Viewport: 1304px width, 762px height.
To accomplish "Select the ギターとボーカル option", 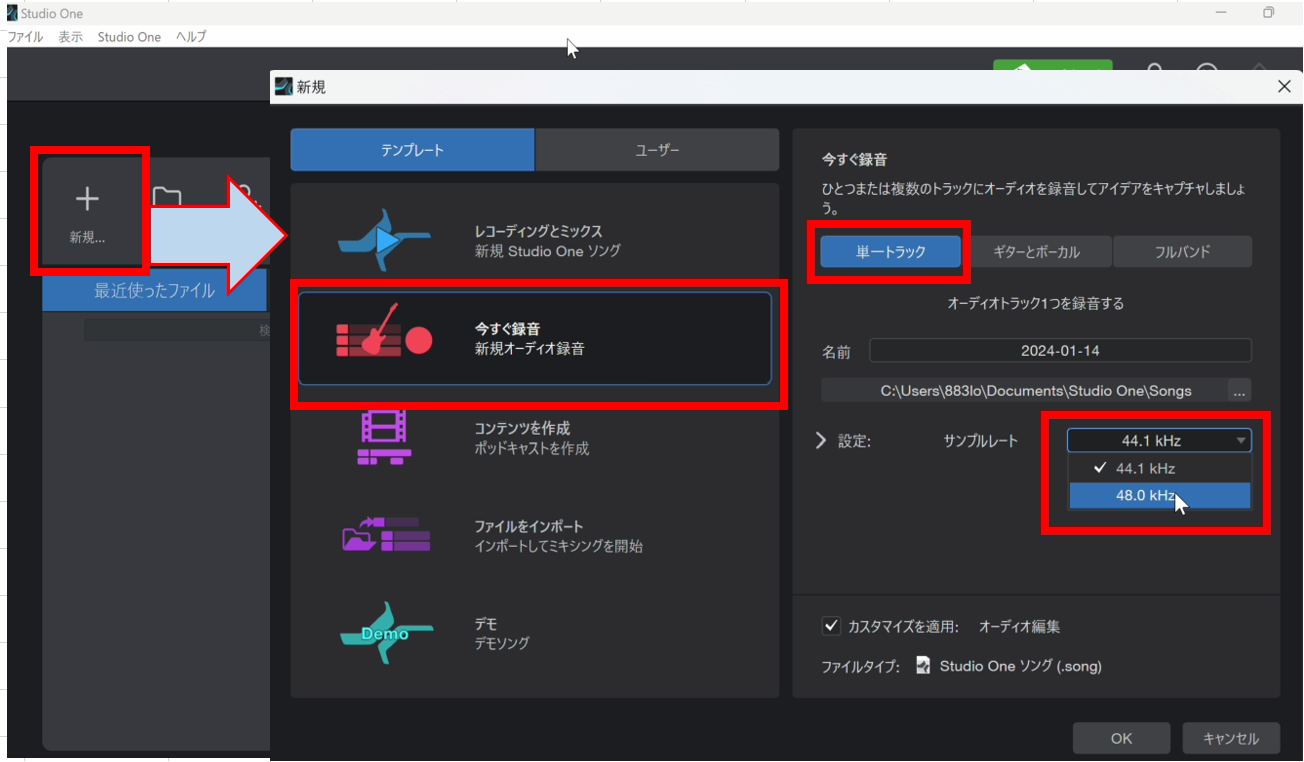I will 1037,252.
